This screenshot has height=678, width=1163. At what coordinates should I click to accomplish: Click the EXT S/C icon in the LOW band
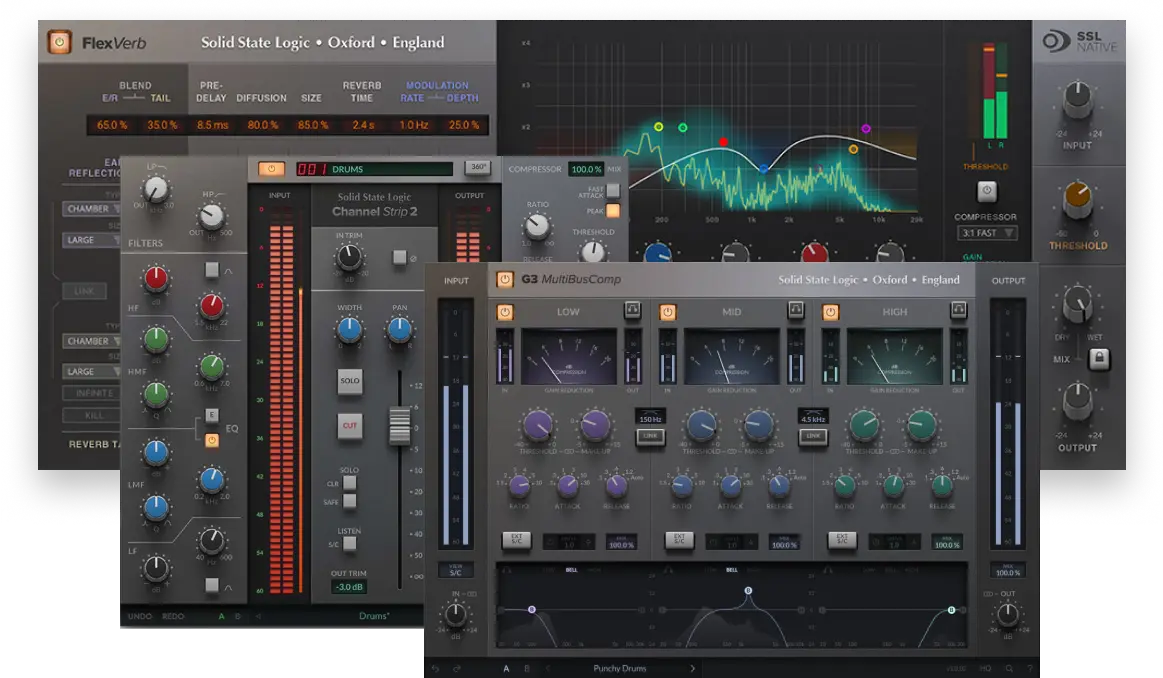click(517, 540)
